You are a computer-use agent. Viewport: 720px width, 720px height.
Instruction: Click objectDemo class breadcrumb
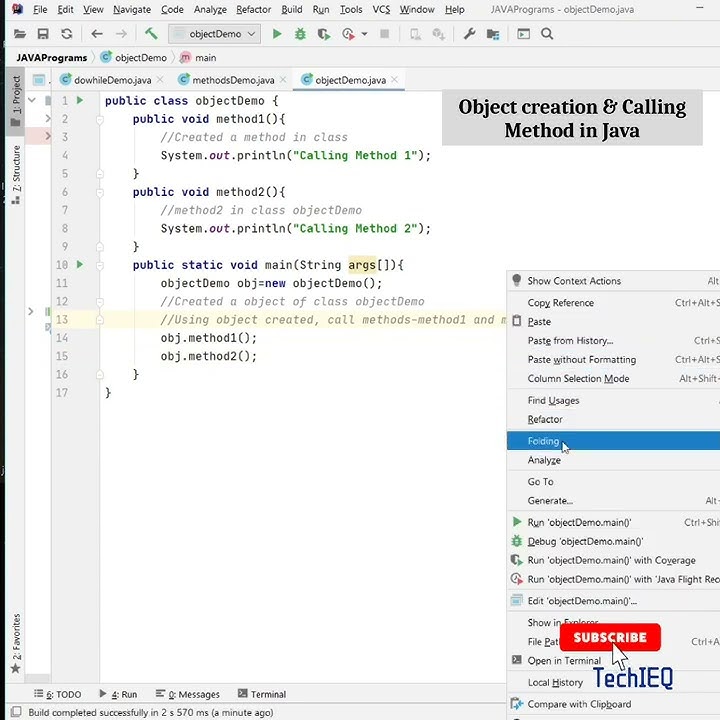(x=134, y=58)
